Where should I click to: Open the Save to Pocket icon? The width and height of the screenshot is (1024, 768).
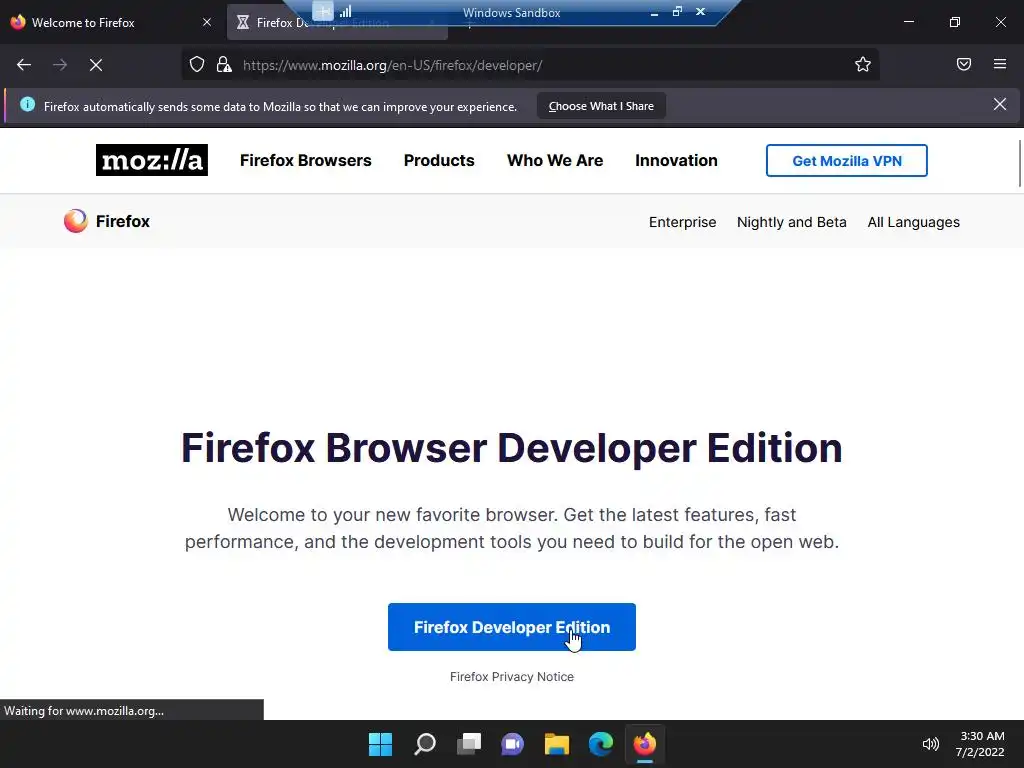point(963,64)
